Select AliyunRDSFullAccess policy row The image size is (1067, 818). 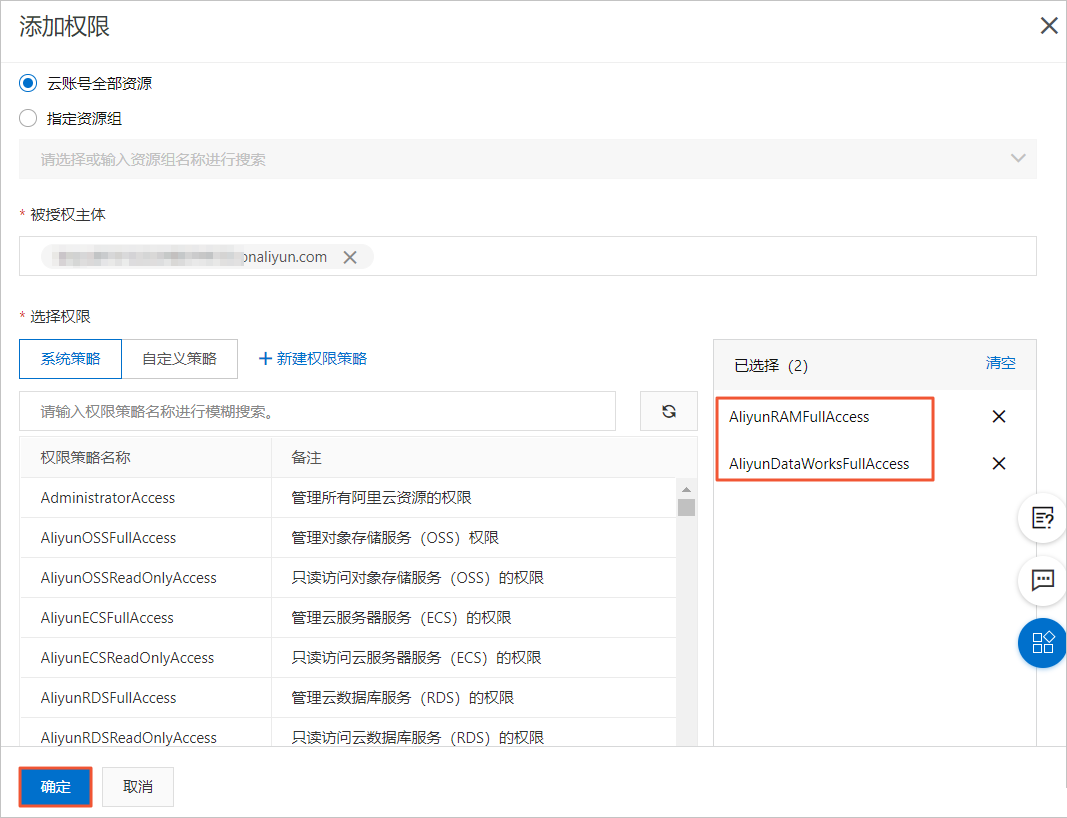[x=348, y=698]
